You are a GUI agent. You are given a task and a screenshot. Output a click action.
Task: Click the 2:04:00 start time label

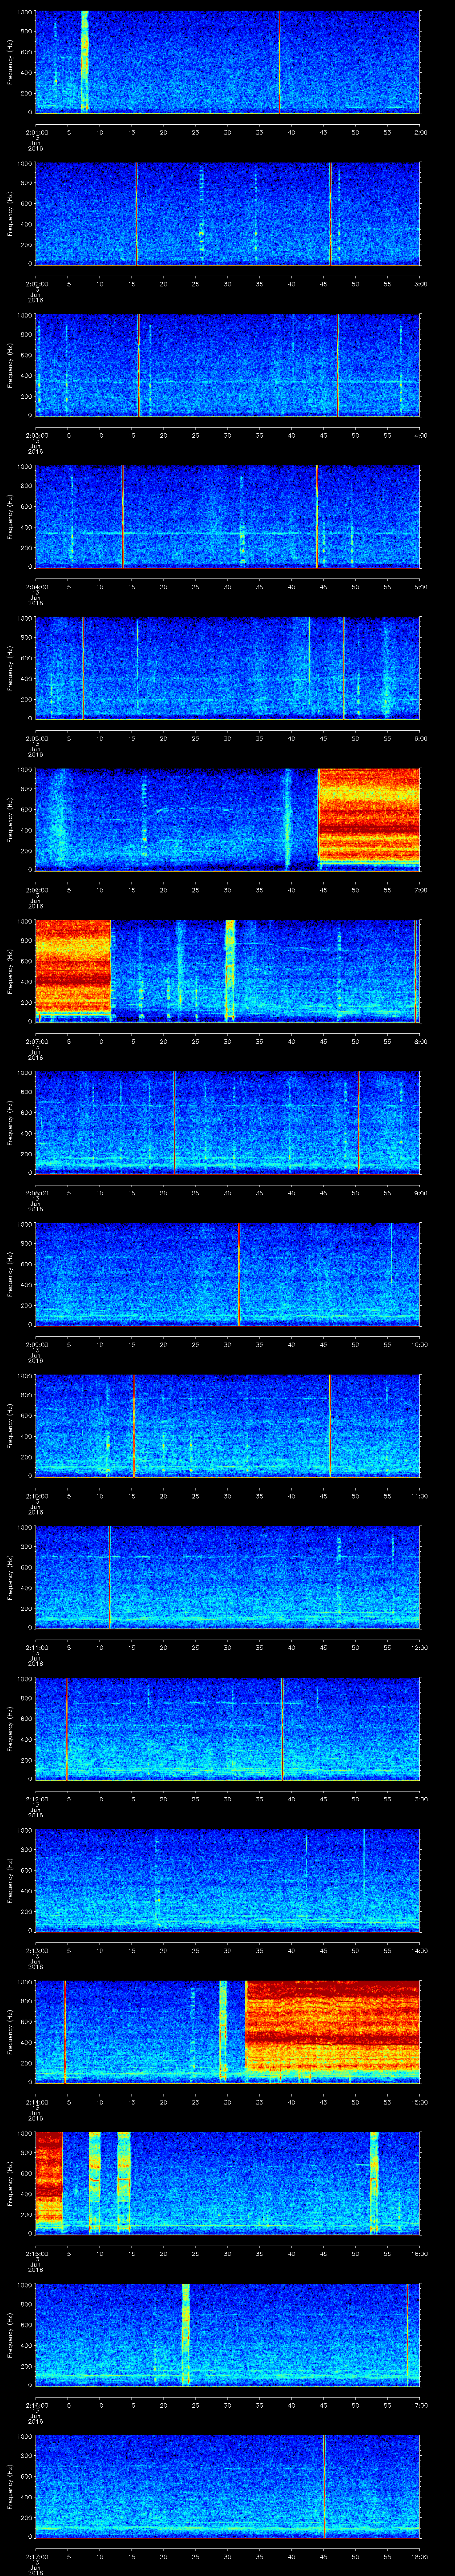[x=36, y=586]
